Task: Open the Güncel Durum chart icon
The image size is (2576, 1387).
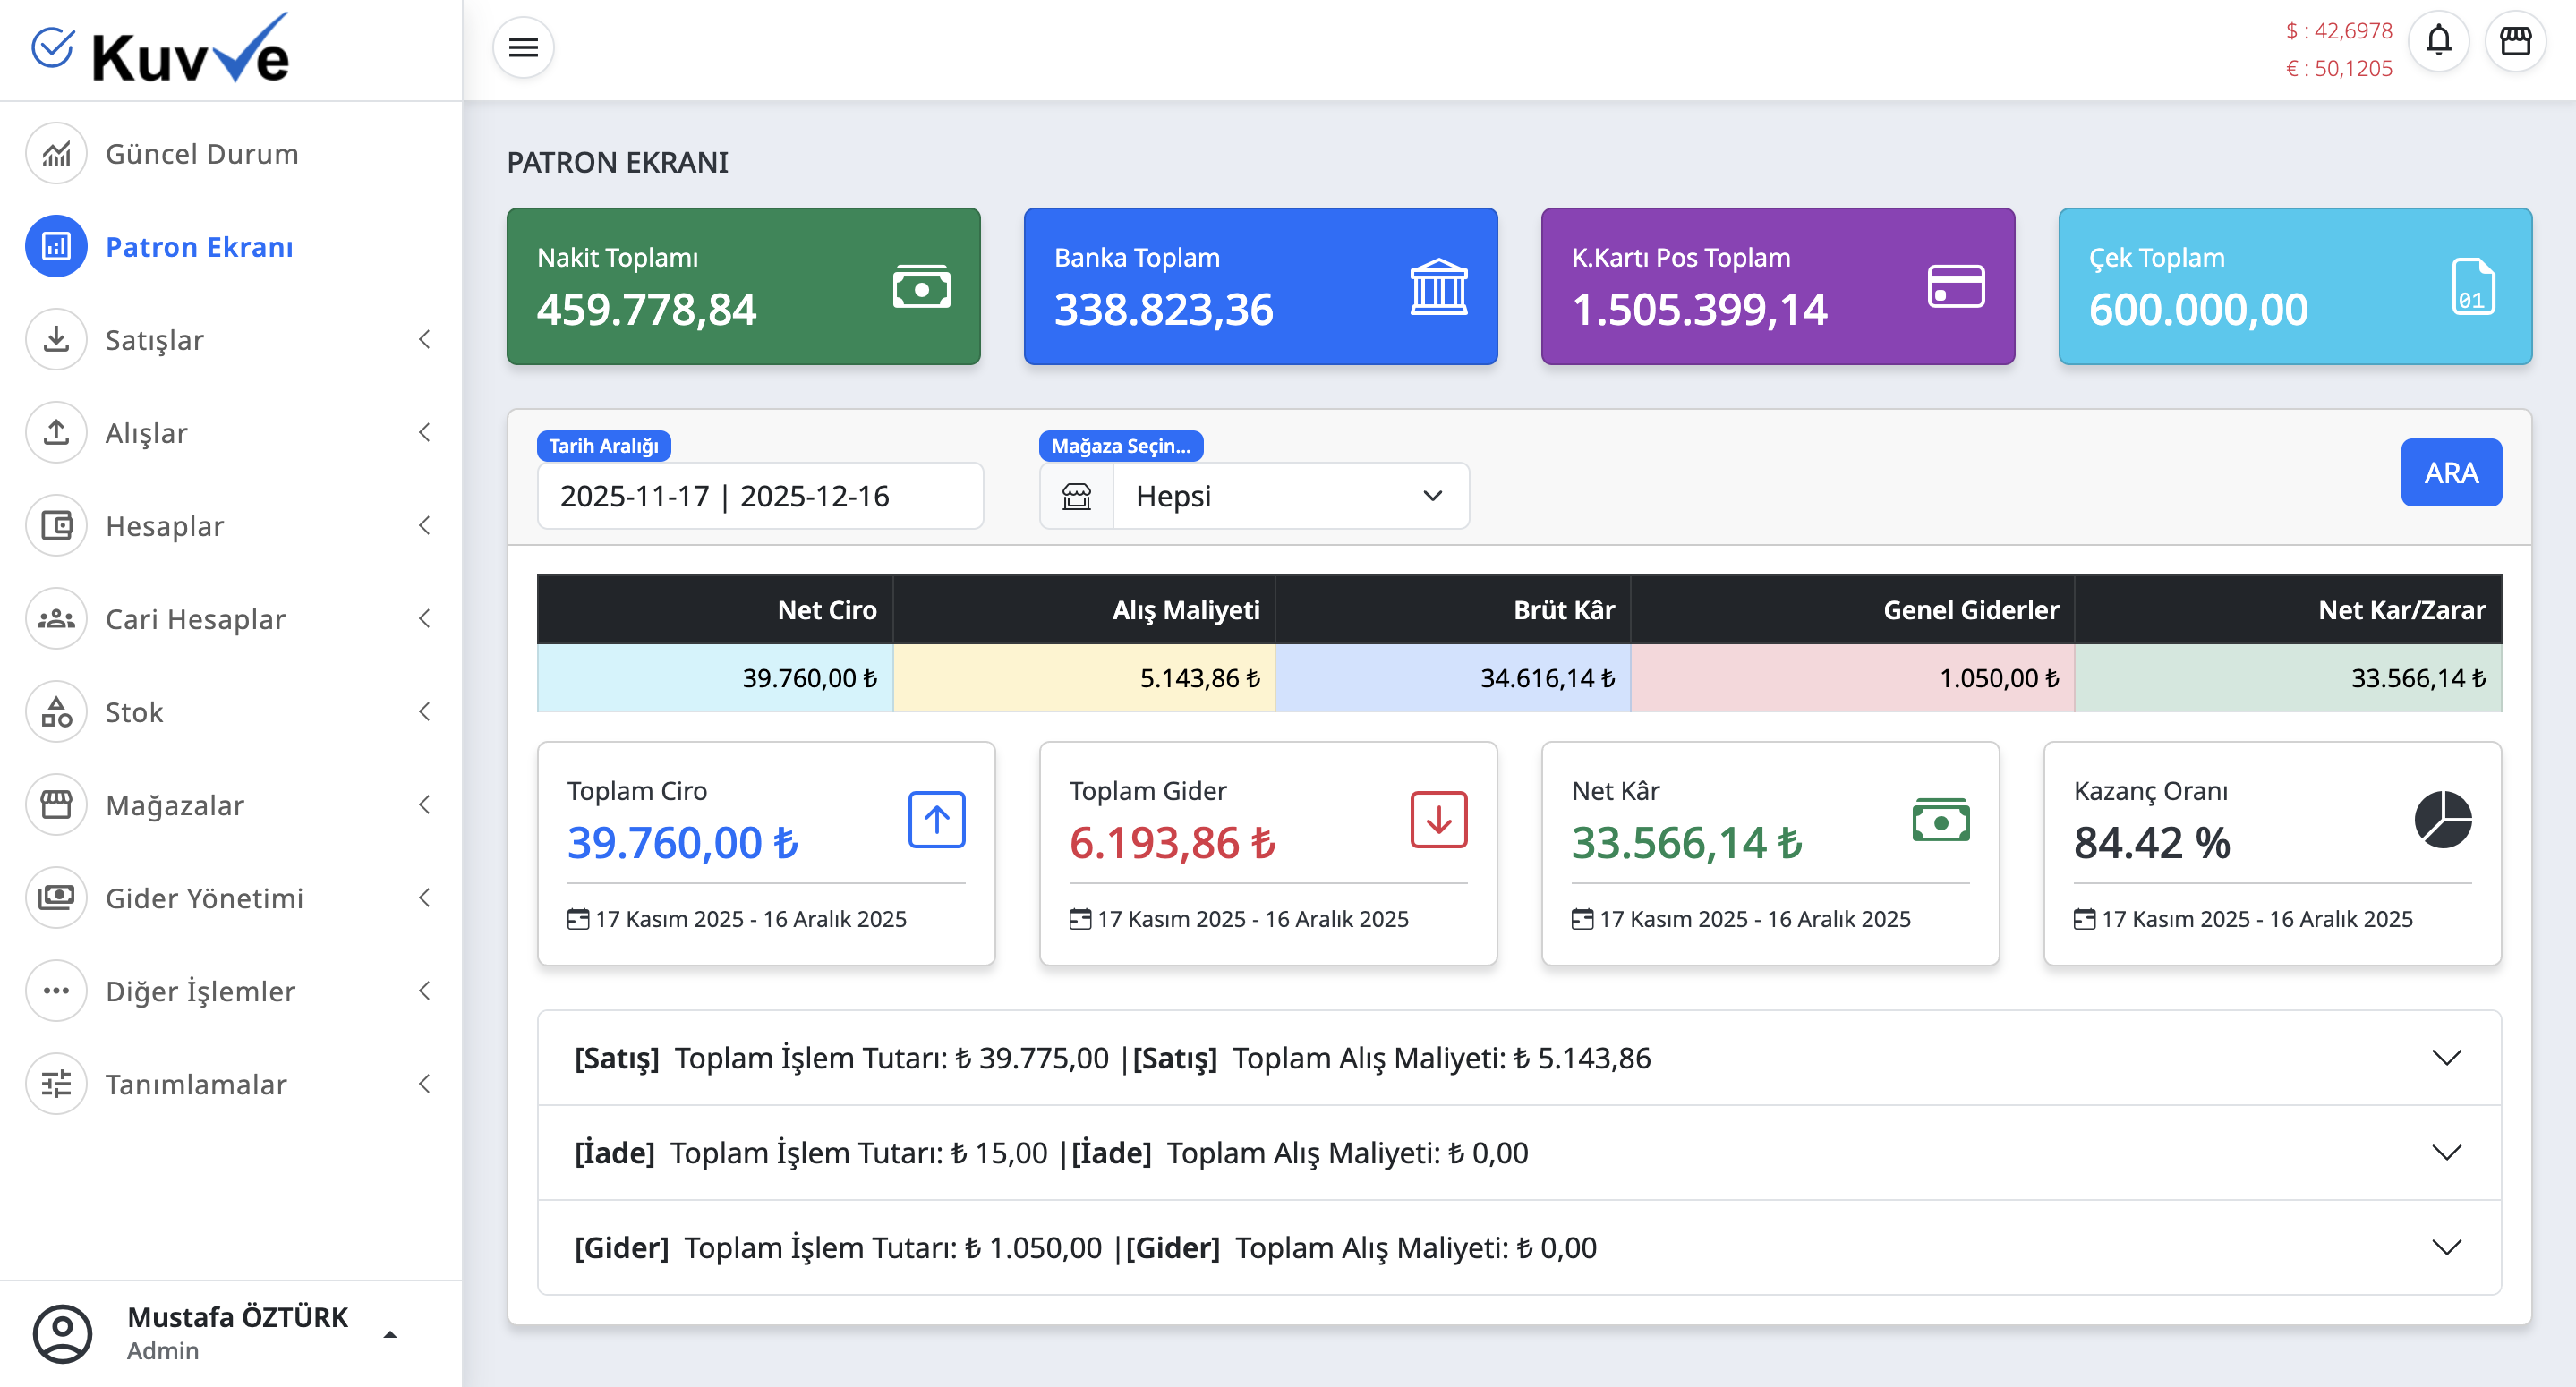Action: click(x=56, y=153)
